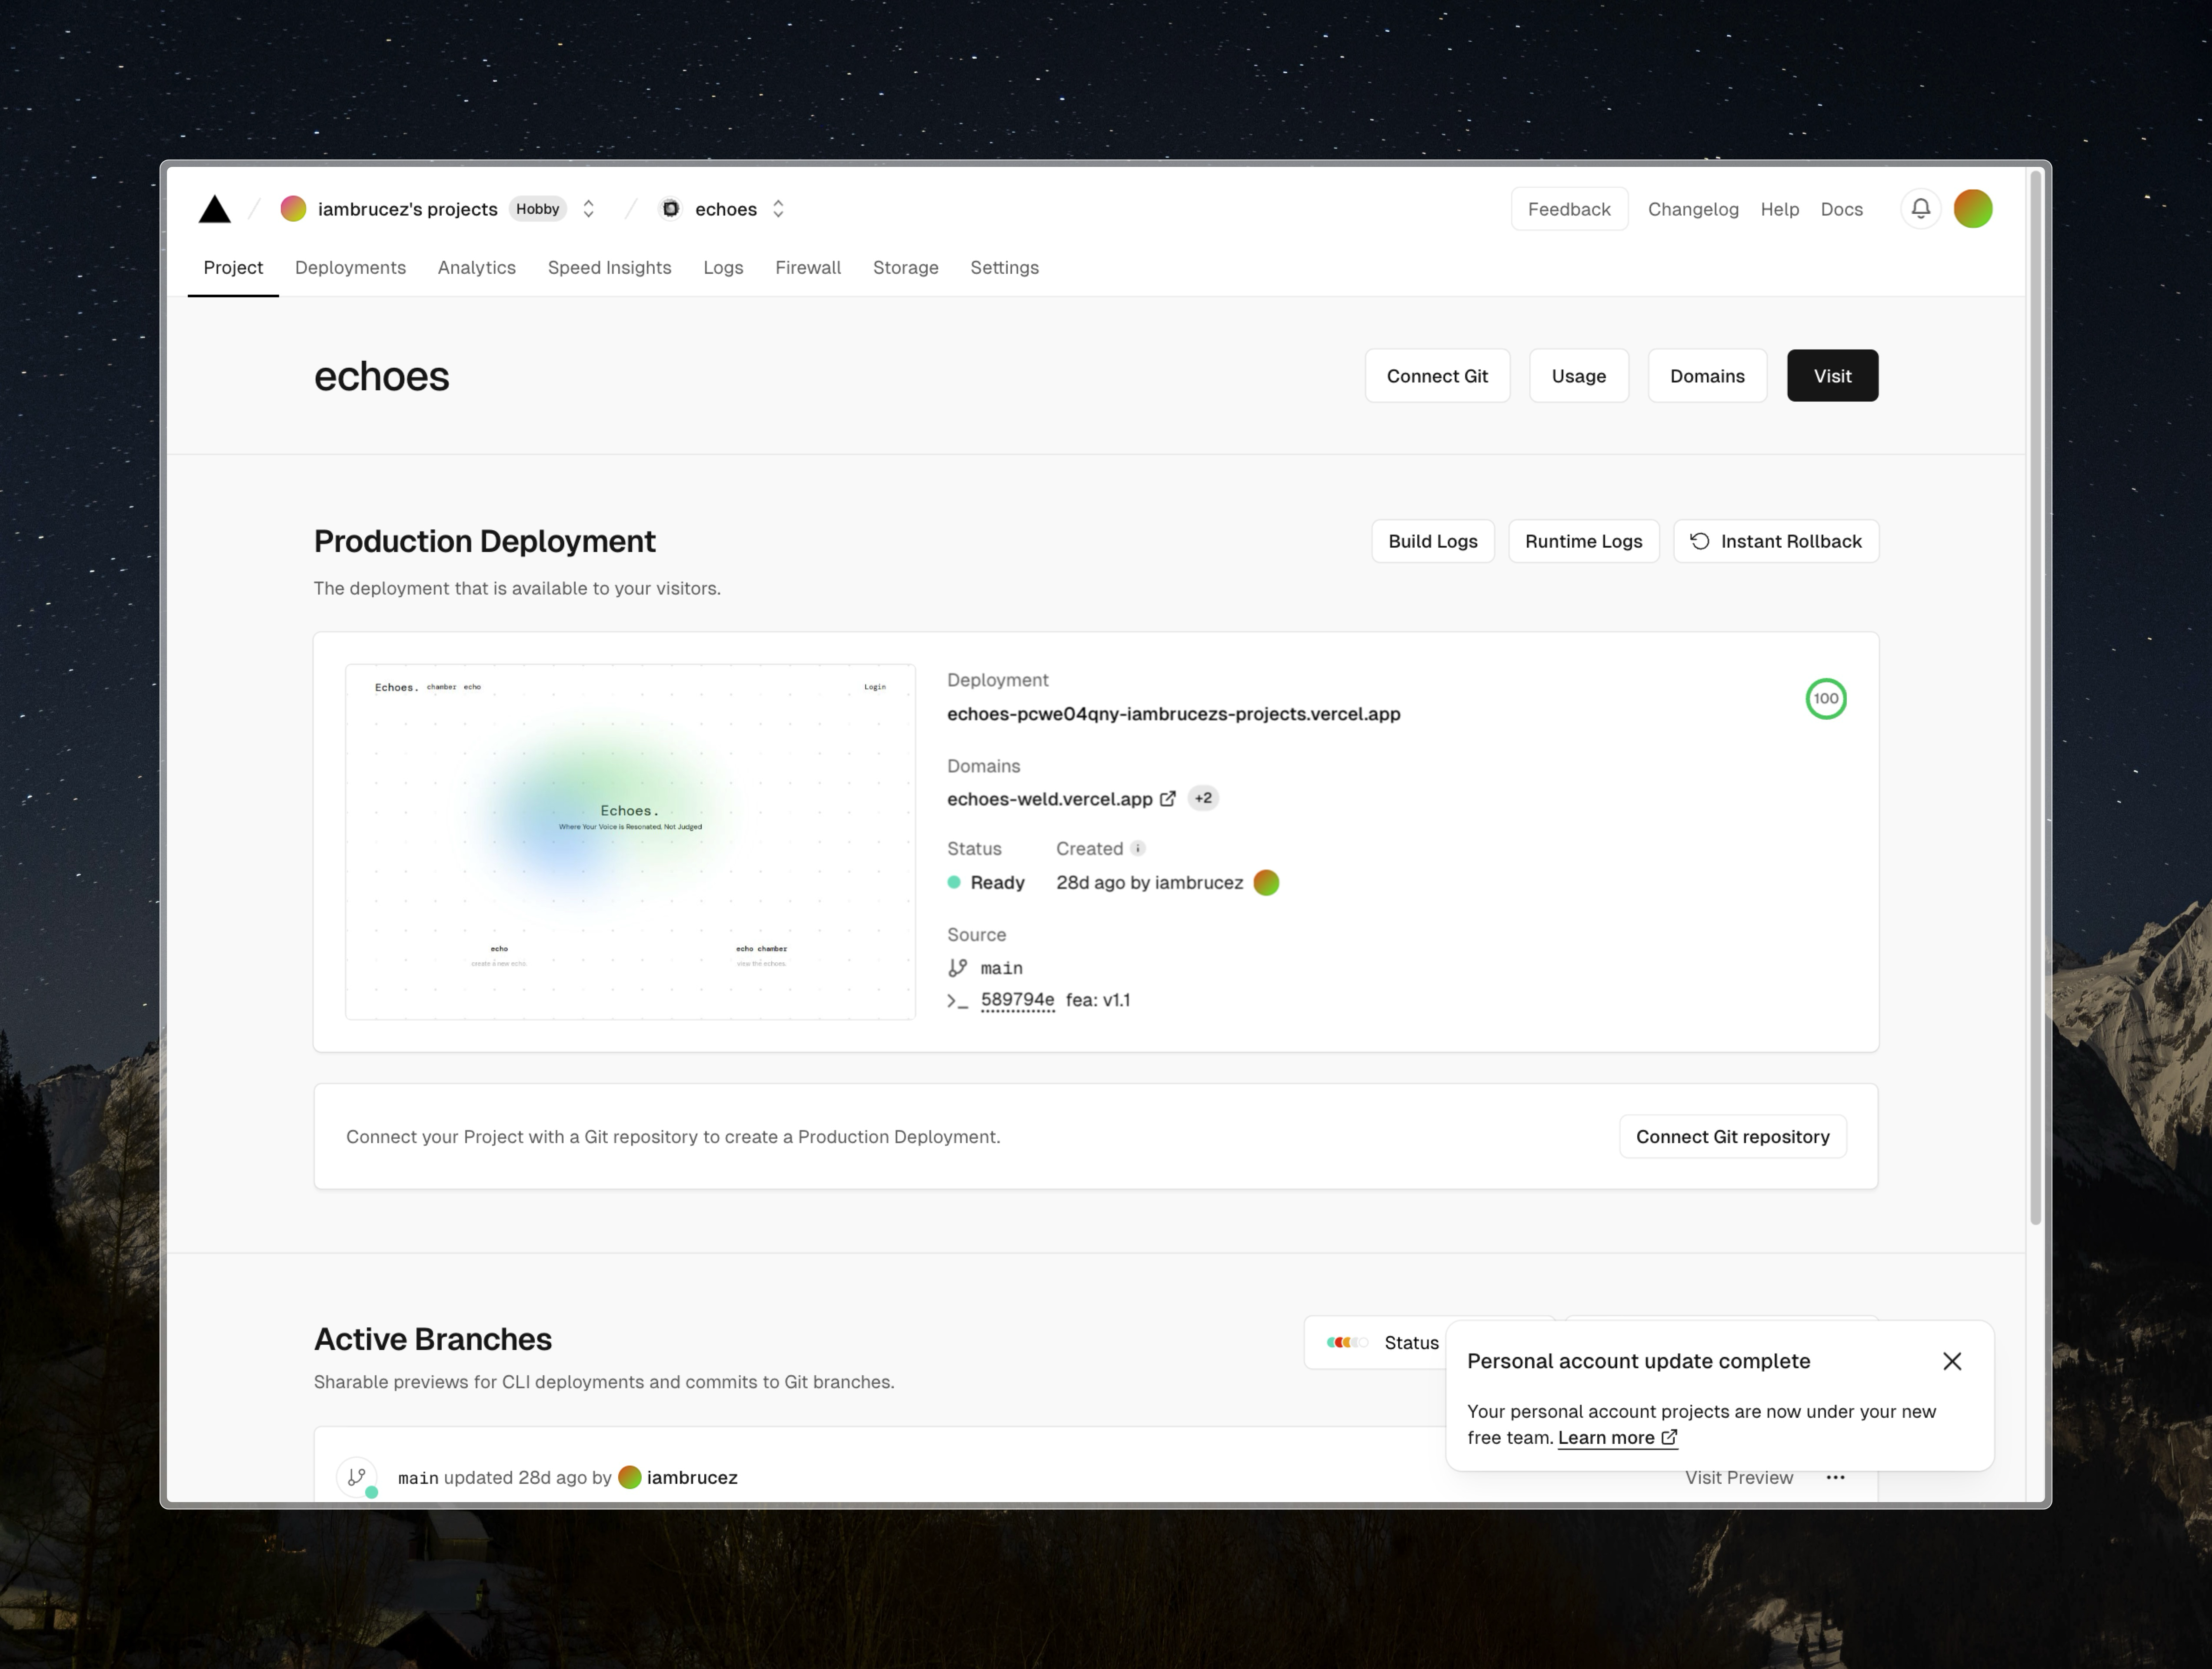2212x1669 pixels.
Task: Click the iambrucez username in branch row
Action: [x=692, y=1477]
